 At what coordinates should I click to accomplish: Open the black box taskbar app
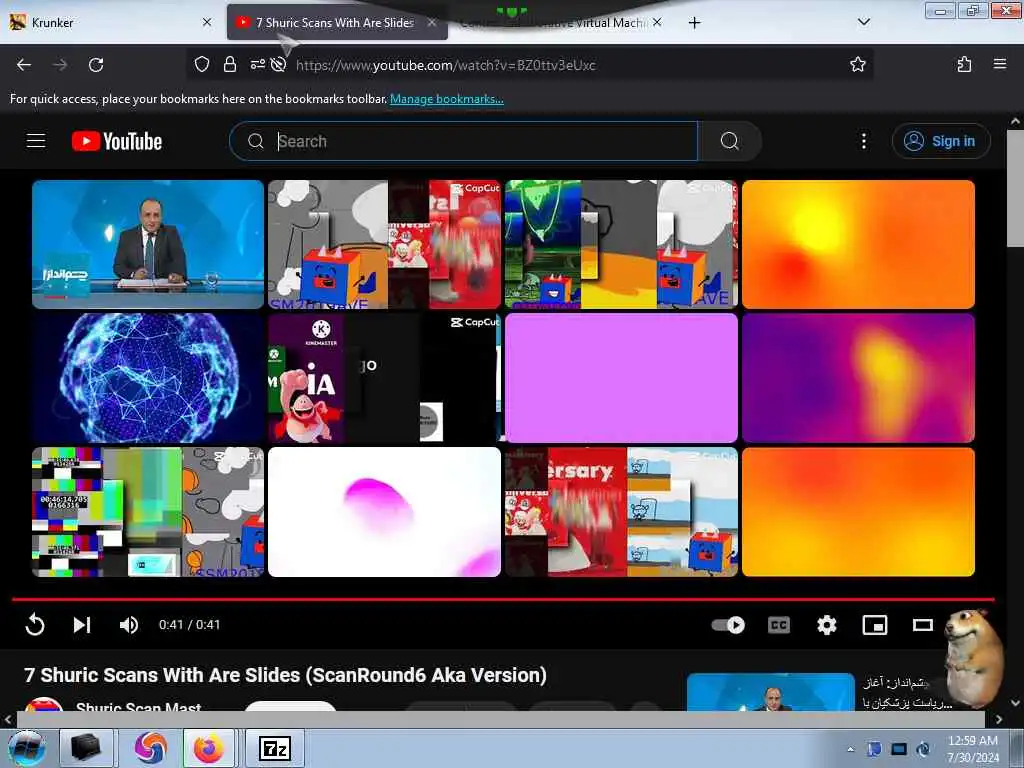coord(86,748)
